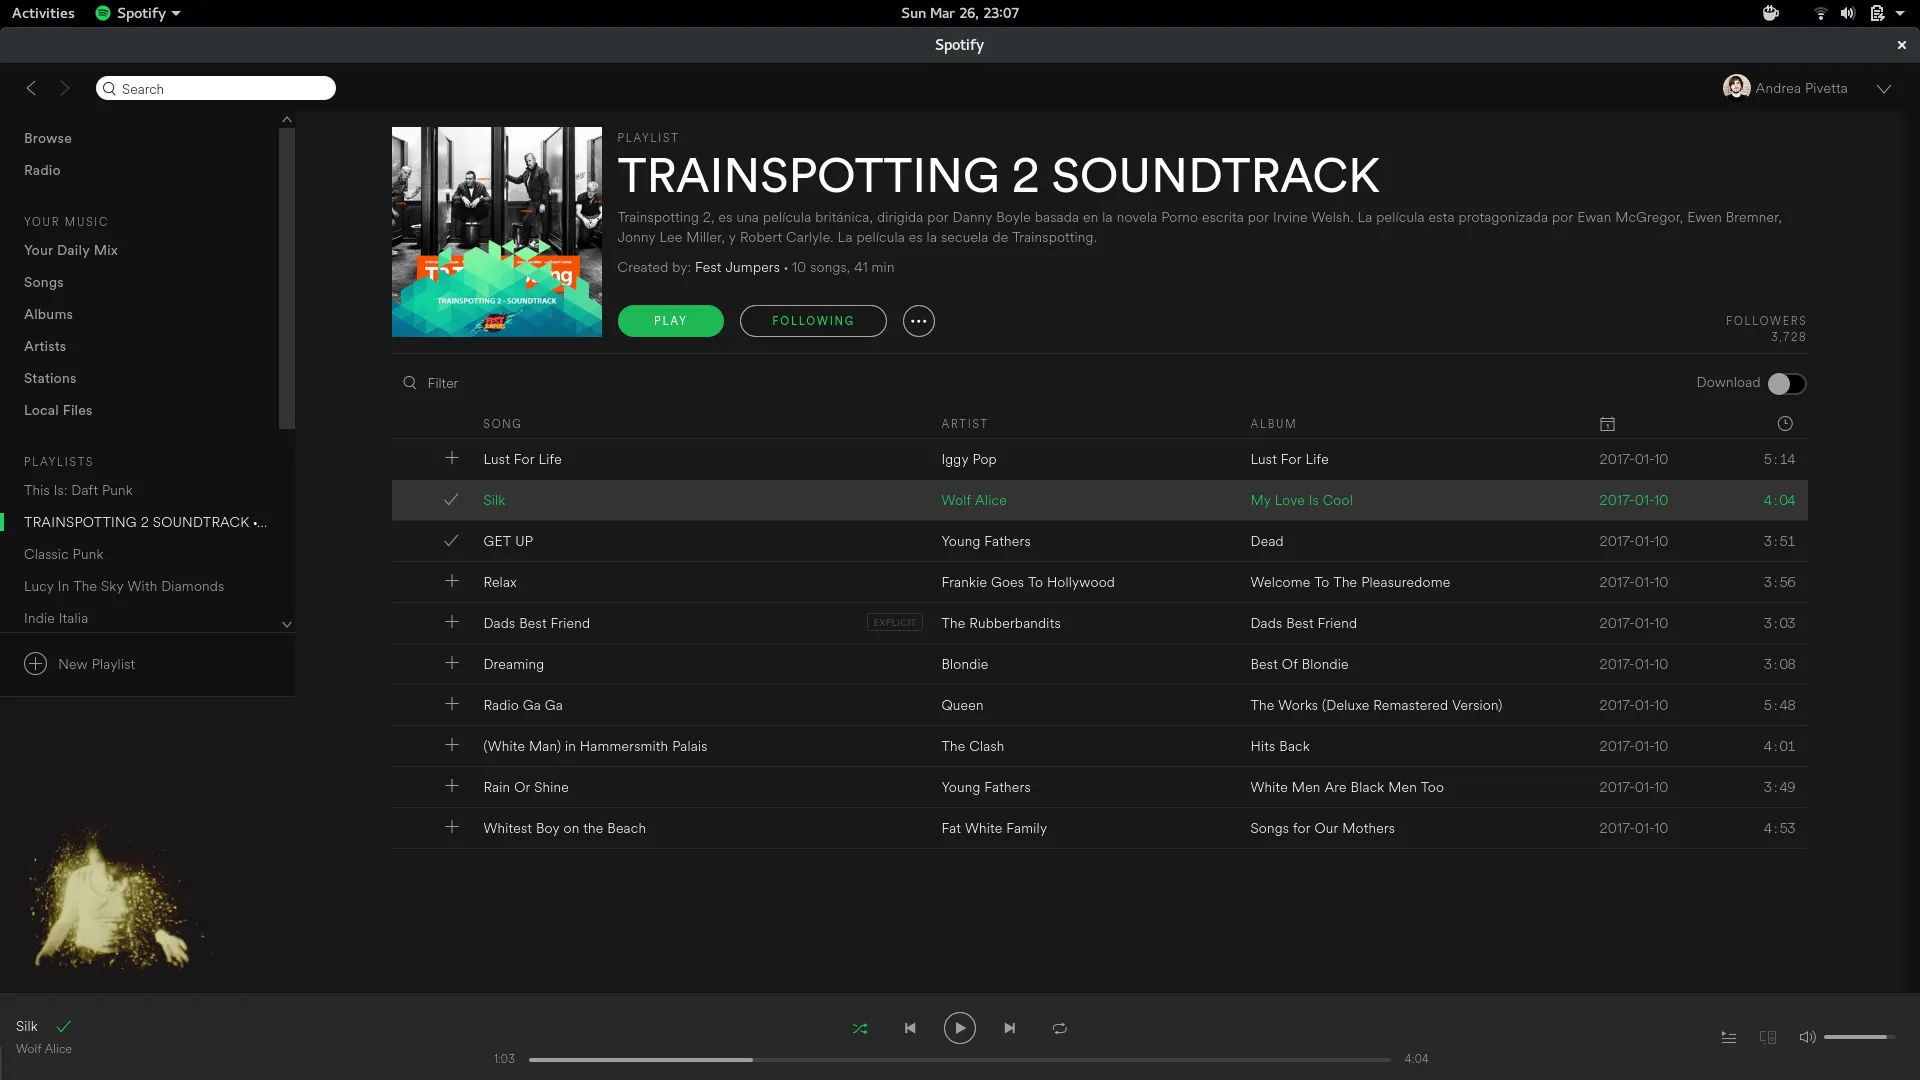Toggle shuffle playback
1920x1080 pixels.
(x=860, y=1028)
